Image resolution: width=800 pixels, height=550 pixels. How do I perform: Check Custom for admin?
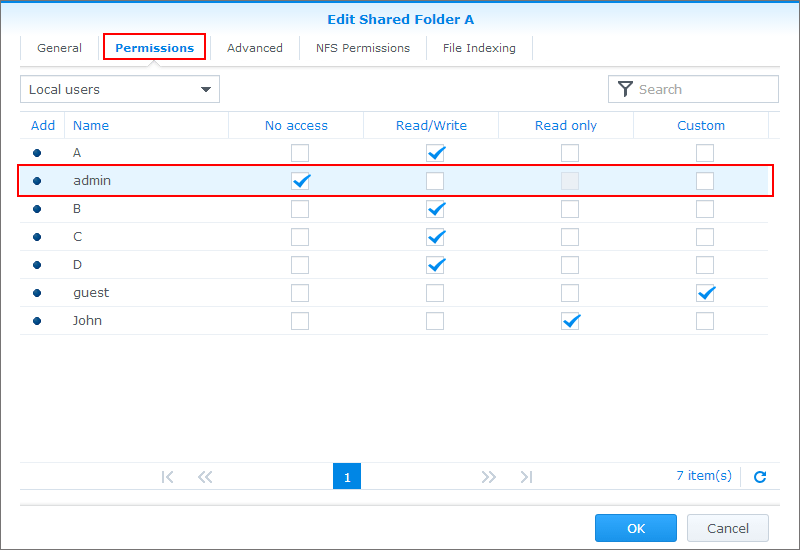pos(705,181)
